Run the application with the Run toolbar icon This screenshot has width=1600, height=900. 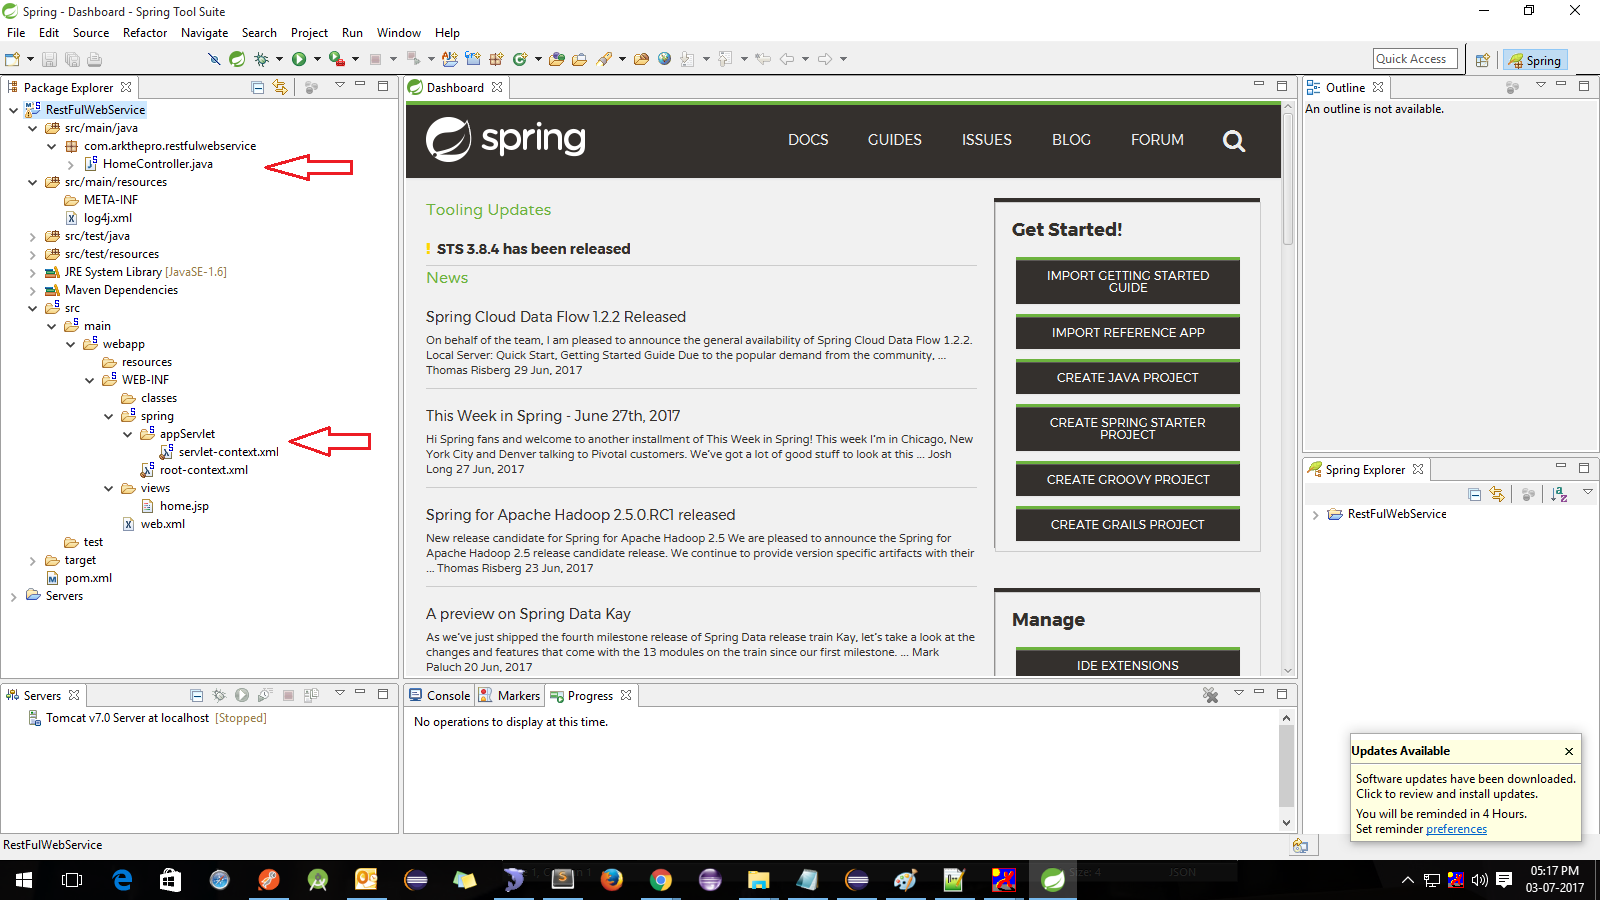click(x=300, y=58)
